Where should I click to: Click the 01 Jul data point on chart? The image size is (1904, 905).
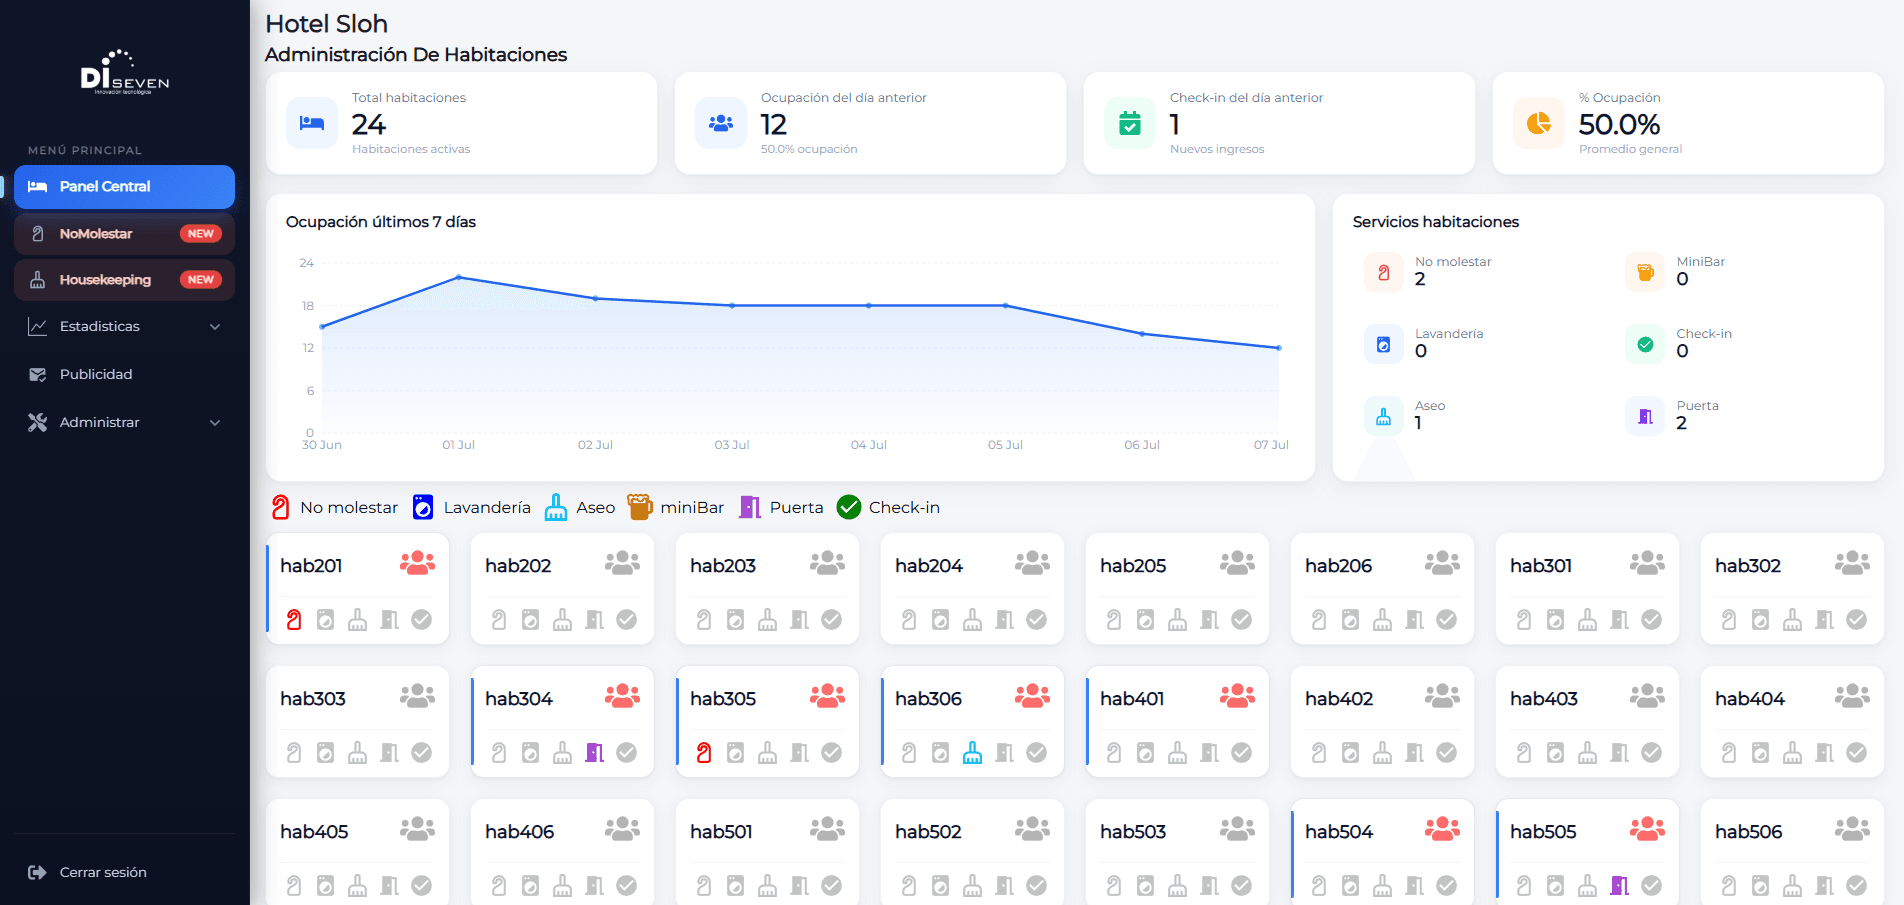(x=458, y=277)
